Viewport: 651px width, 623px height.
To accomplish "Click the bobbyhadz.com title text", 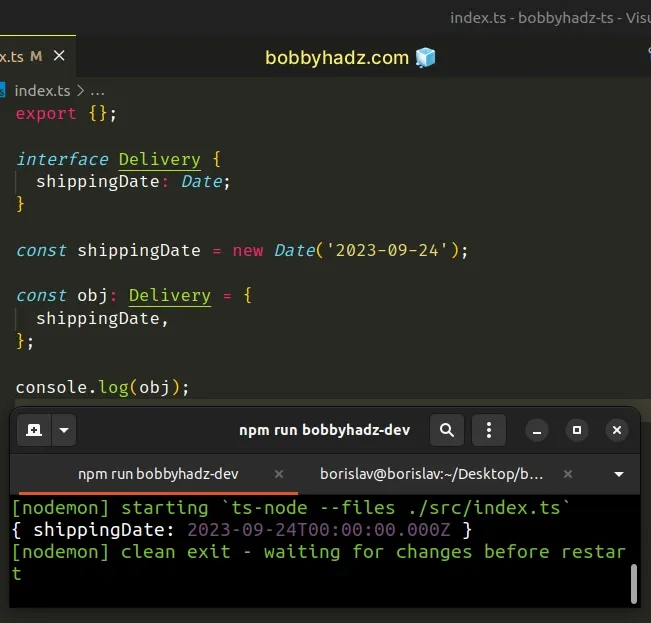I will tap(337, 58).
